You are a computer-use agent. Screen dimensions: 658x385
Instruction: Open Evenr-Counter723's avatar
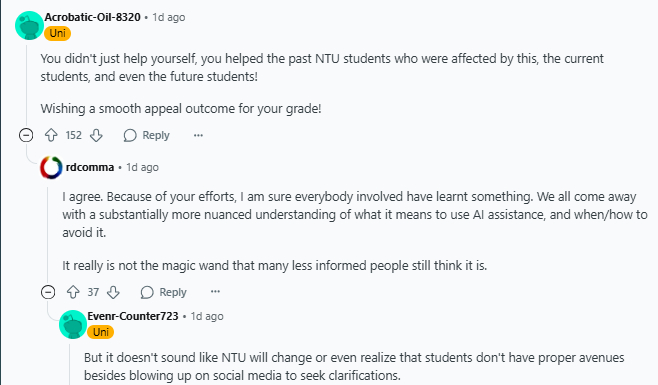click(x=73, y=324)
